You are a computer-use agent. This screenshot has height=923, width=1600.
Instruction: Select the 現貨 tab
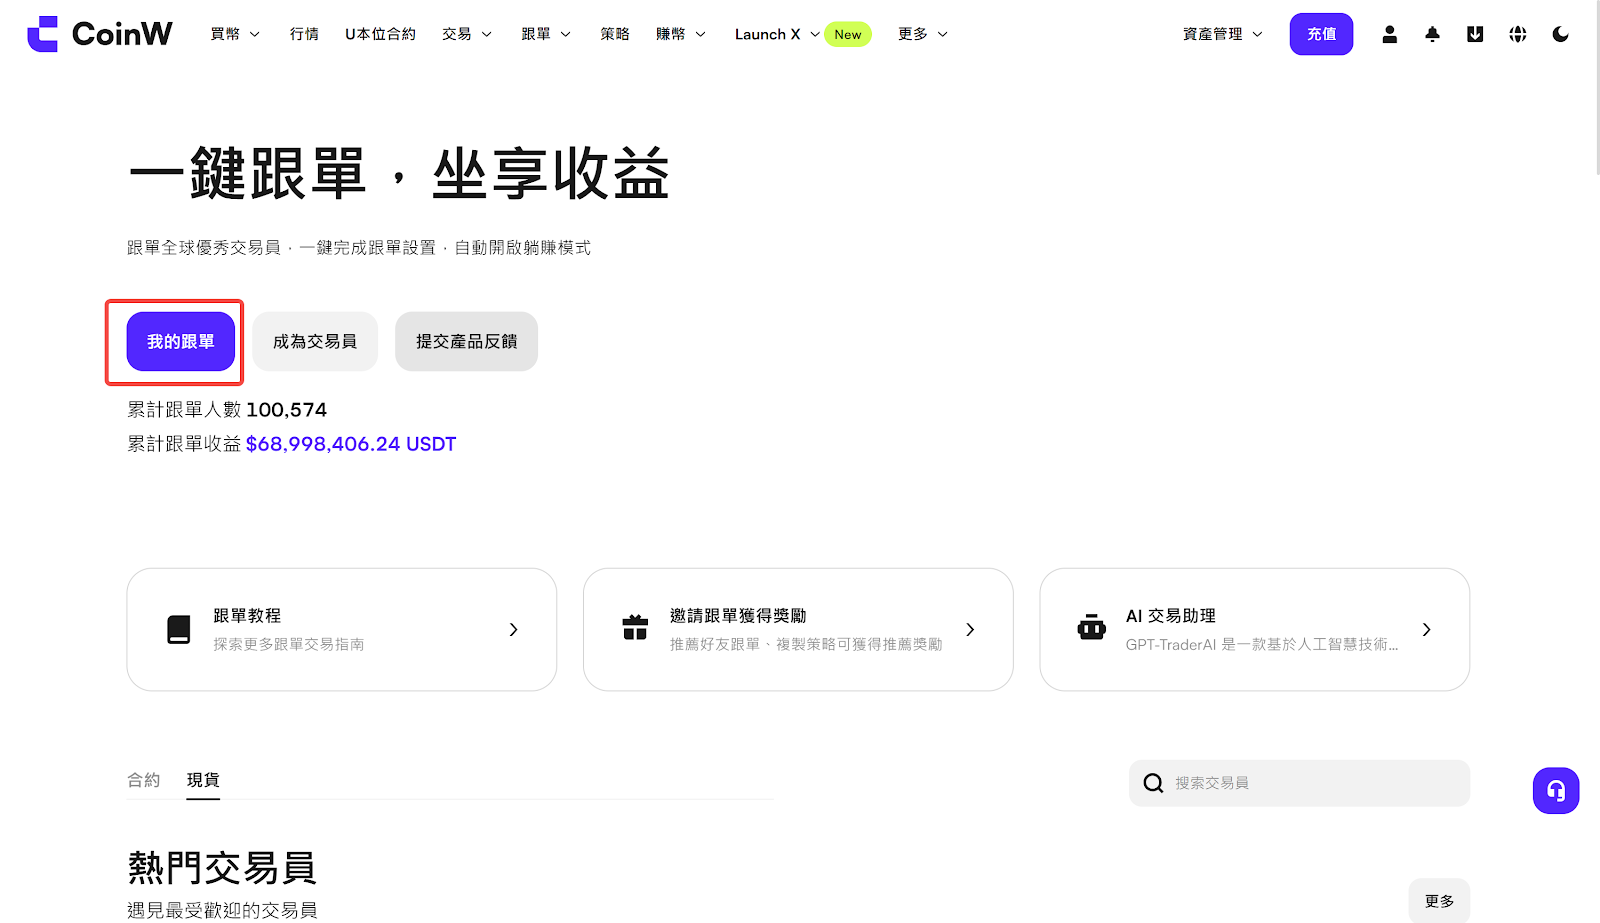(203, 780)
